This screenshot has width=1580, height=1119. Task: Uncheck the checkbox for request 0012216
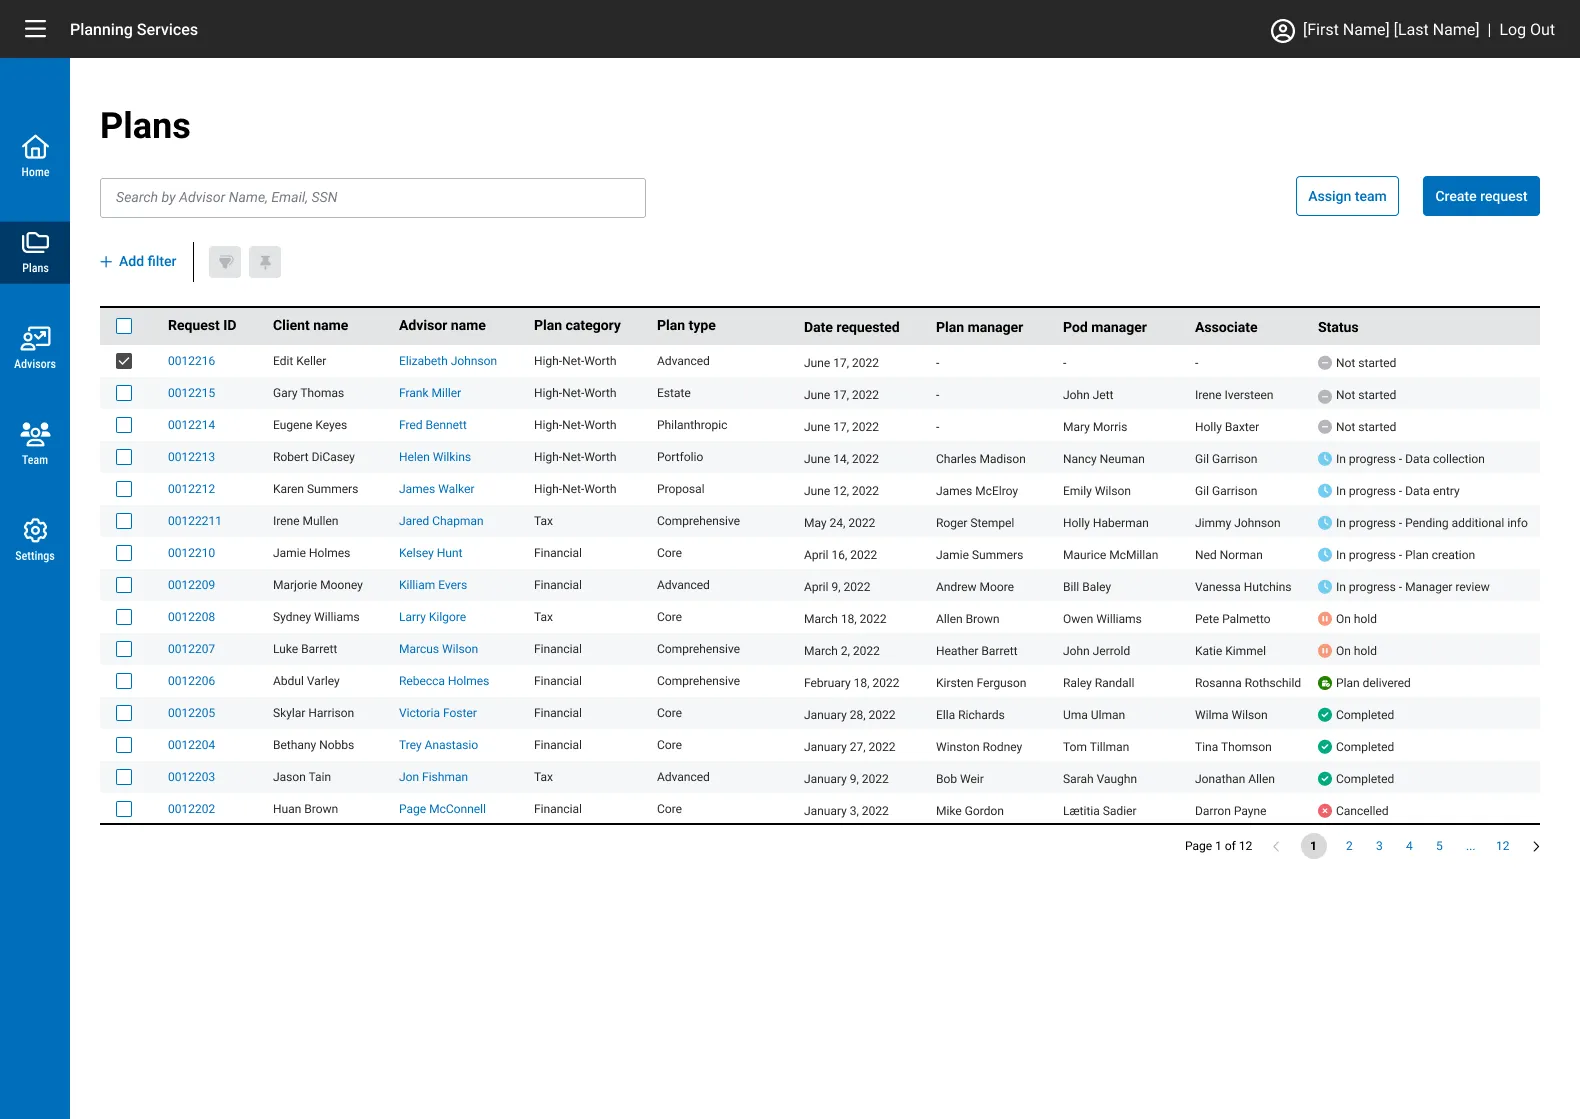[124, 361]
